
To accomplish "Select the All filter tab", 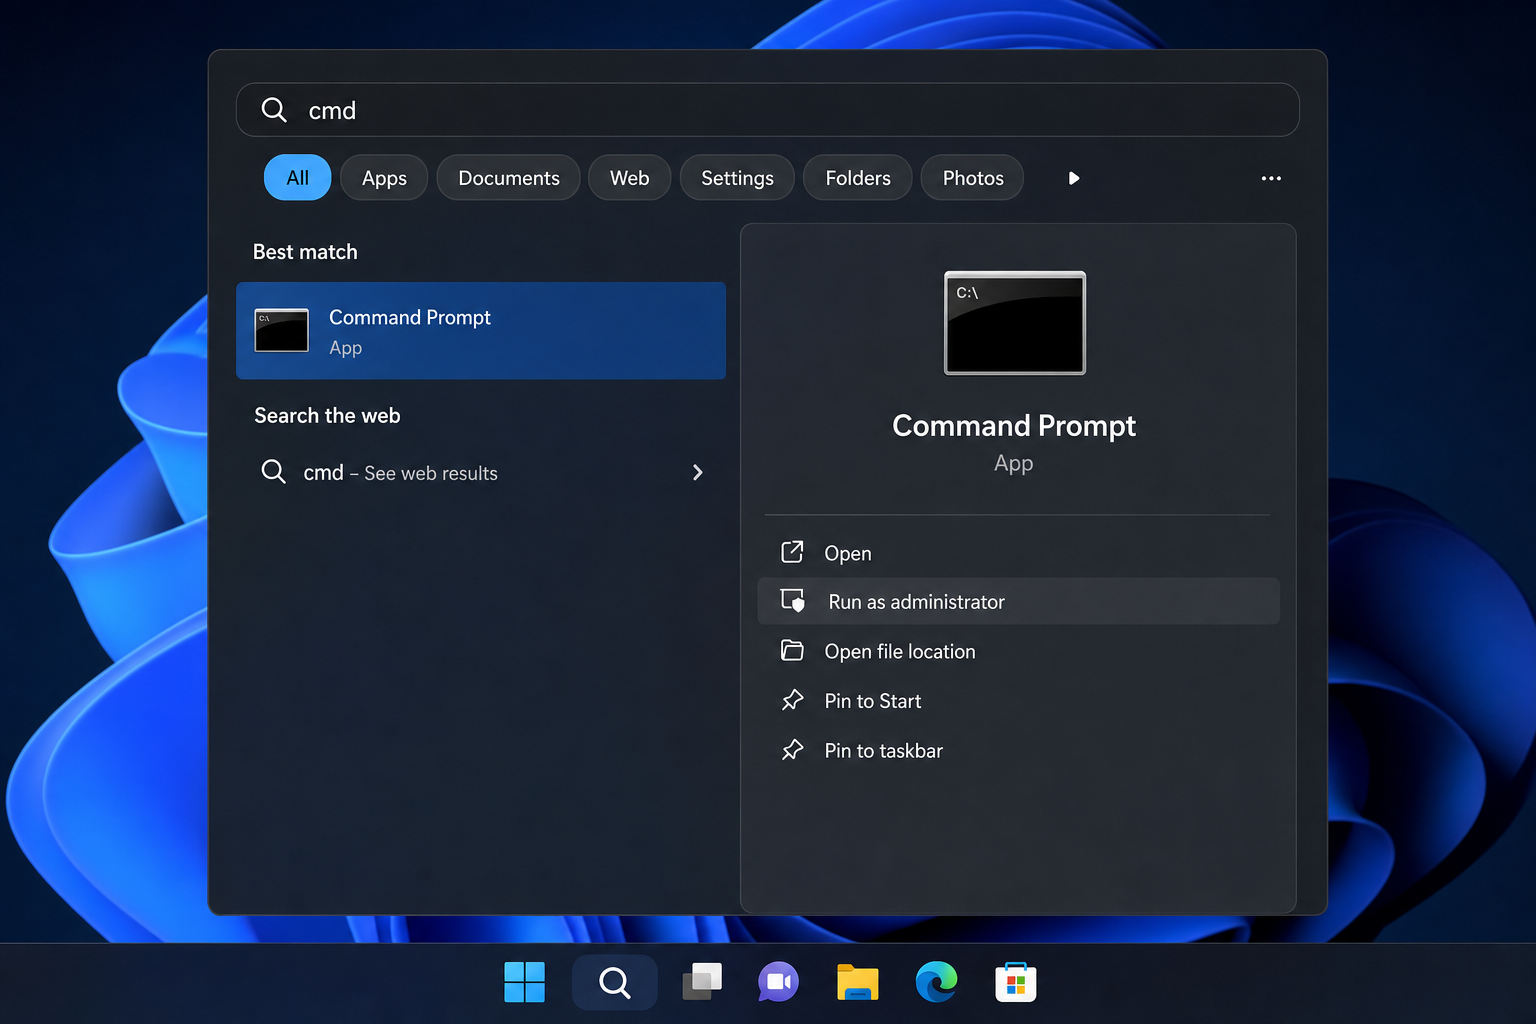I will click(297, 178).
